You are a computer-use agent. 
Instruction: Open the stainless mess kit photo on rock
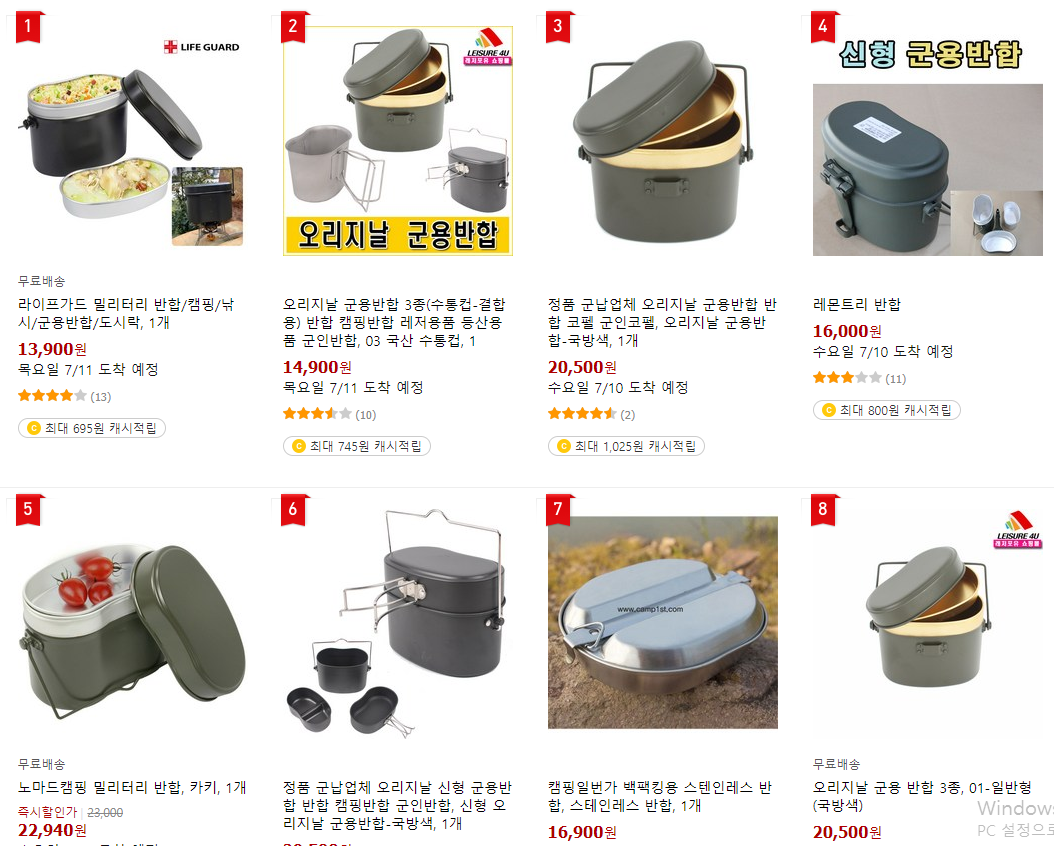pyautogui.click(x=663, y=622)
